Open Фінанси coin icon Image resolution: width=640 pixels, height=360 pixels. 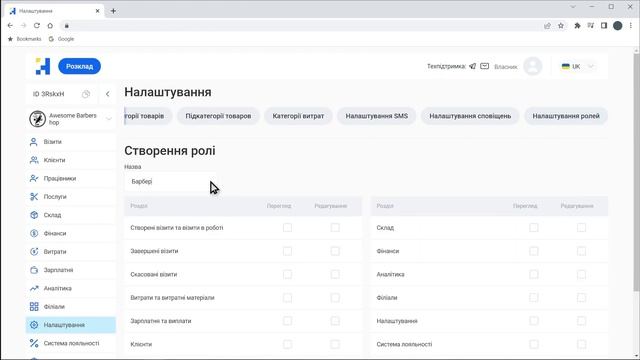point(34,233)
